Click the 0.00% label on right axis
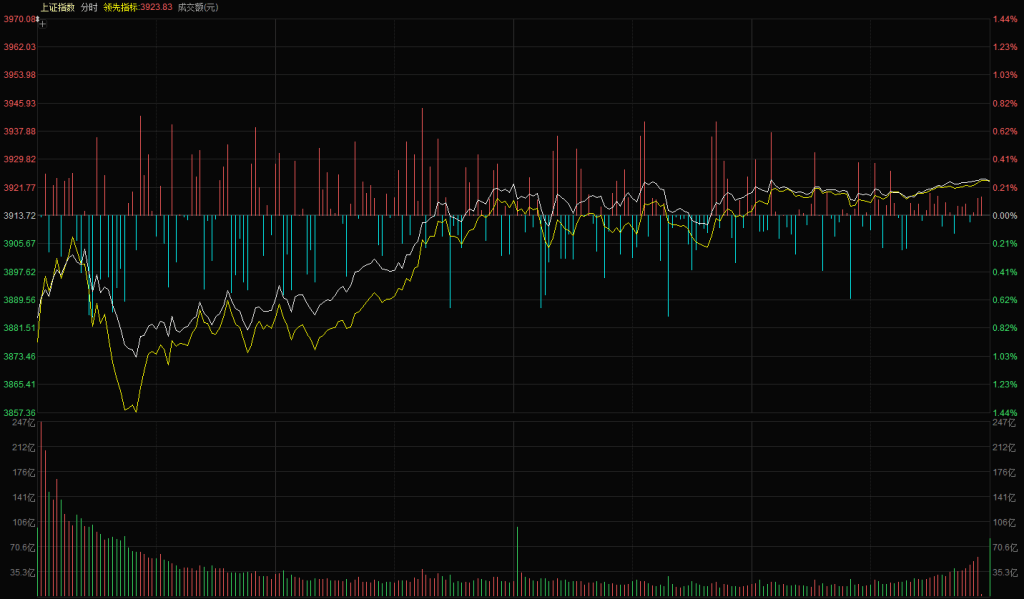Image resolution: width=1024 pixels, height=599 pixels. [x=1004, y=215]
